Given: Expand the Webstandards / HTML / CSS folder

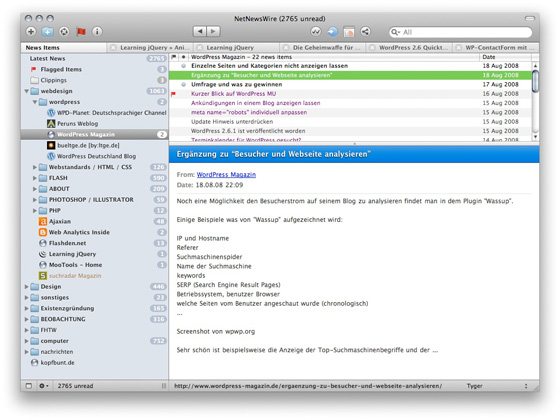Looking at the screenshot, I should [35, 167].
